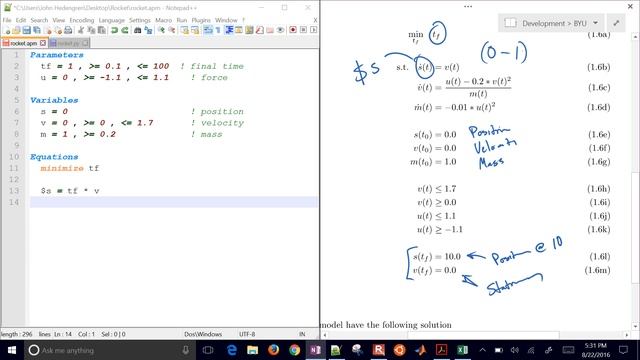Click the 'UTF-8' status bar entry
The image size is (640, 360).
(x=247, y=334)
